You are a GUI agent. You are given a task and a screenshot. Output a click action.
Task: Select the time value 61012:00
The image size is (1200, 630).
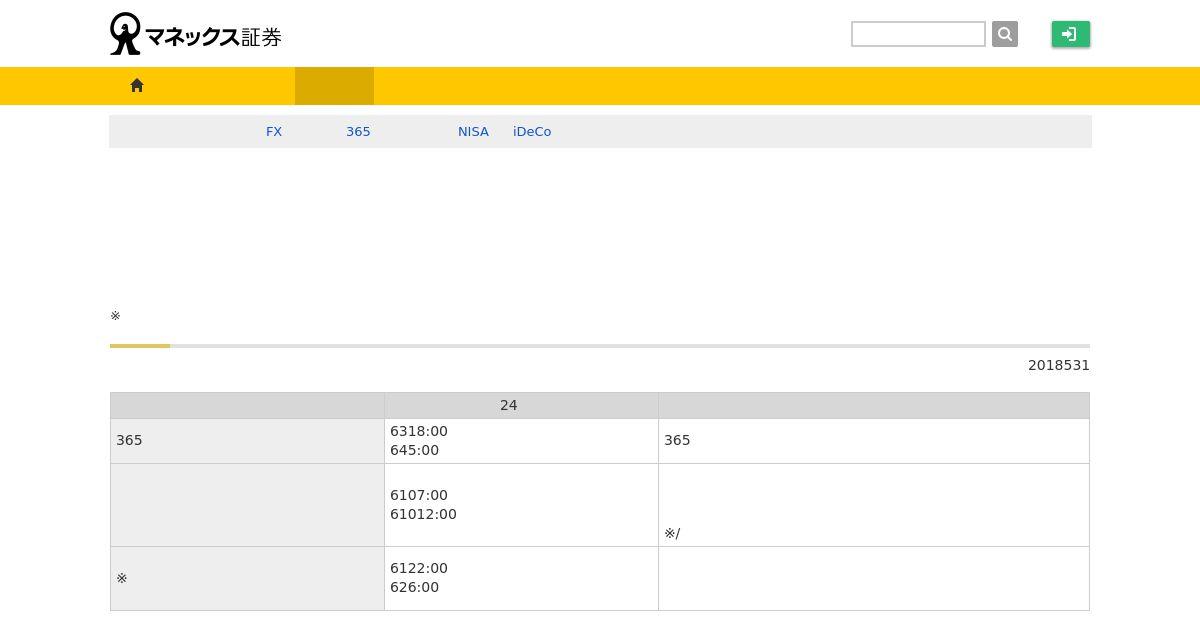(x=423, y=514)
